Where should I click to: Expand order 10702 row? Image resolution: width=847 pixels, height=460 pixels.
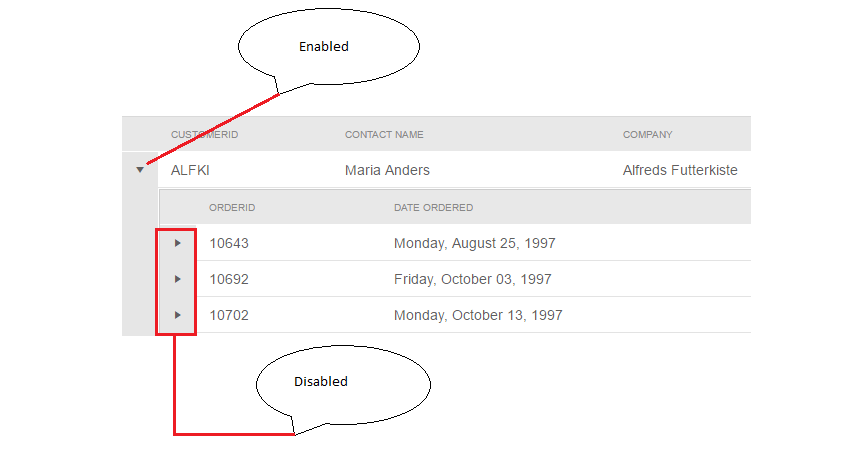pos(177,315)
